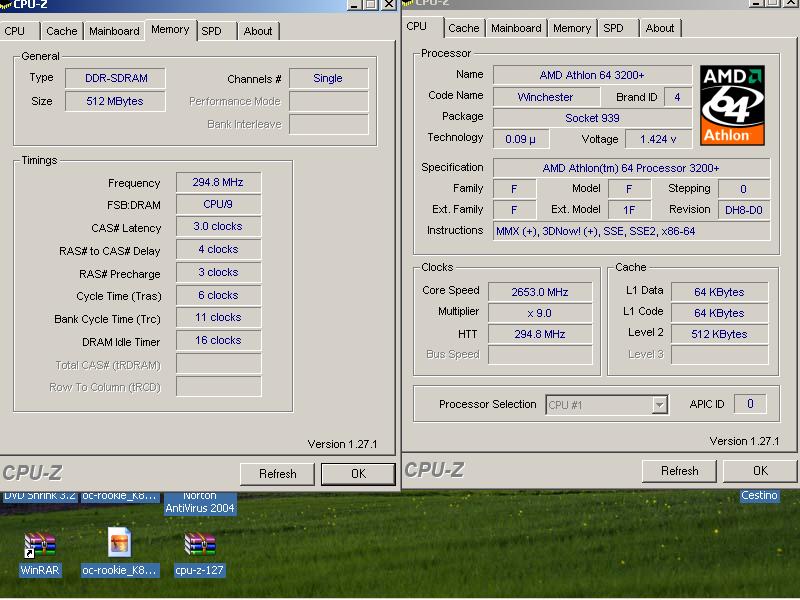Click the processor Name AMD Athlon 64 3200+ field
Screen dimensions: 800x600
click(x=592, y=75)
